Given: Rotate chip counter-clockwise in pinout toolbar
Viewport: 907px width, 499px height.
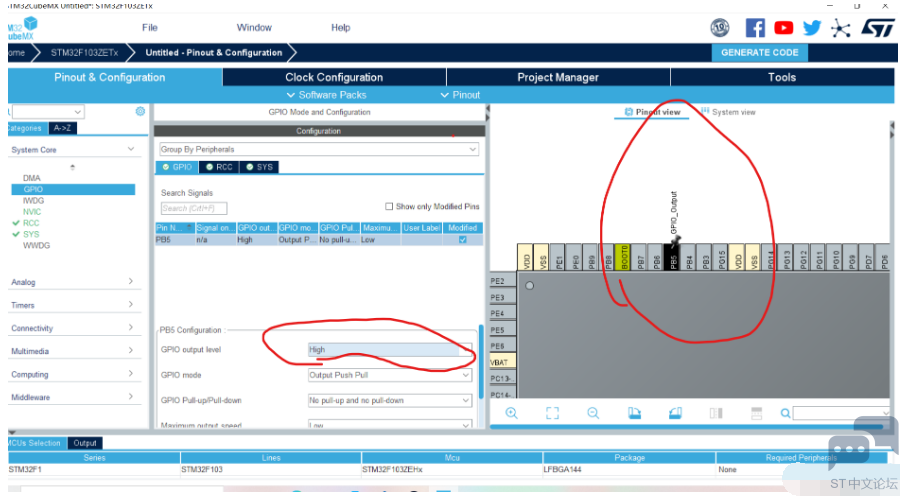Looking at the screenshot, I should [x=675, y=413].
